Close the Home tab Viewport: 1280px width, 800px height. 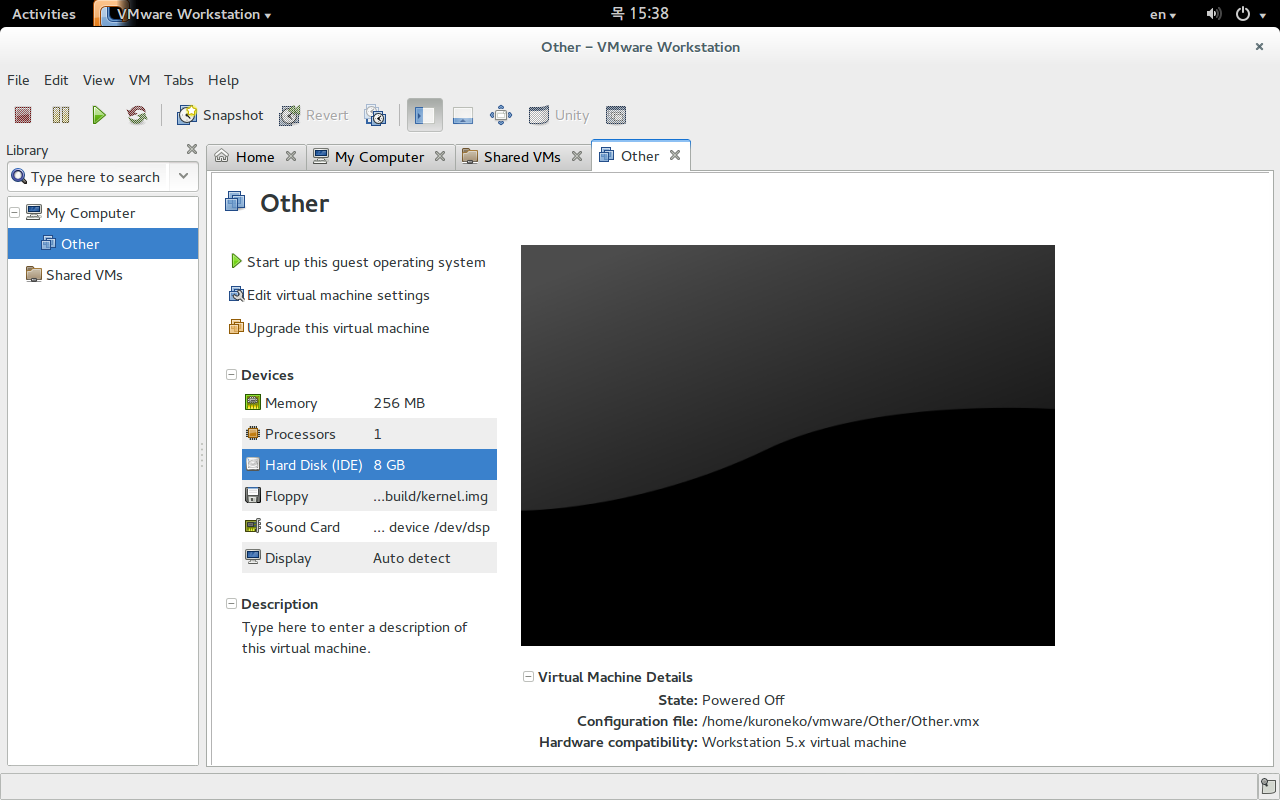click(291, 156)
